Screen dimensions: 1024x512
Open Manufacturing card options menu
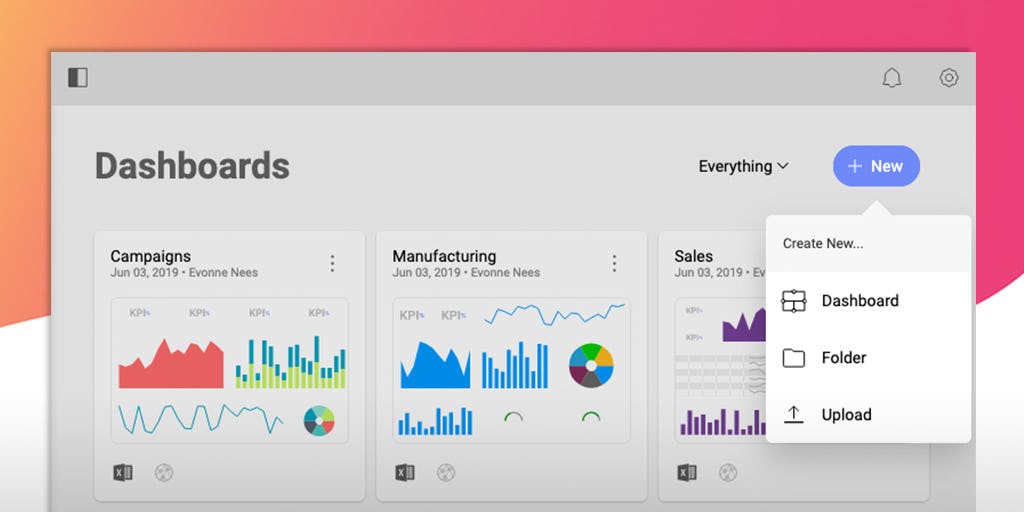614,263
